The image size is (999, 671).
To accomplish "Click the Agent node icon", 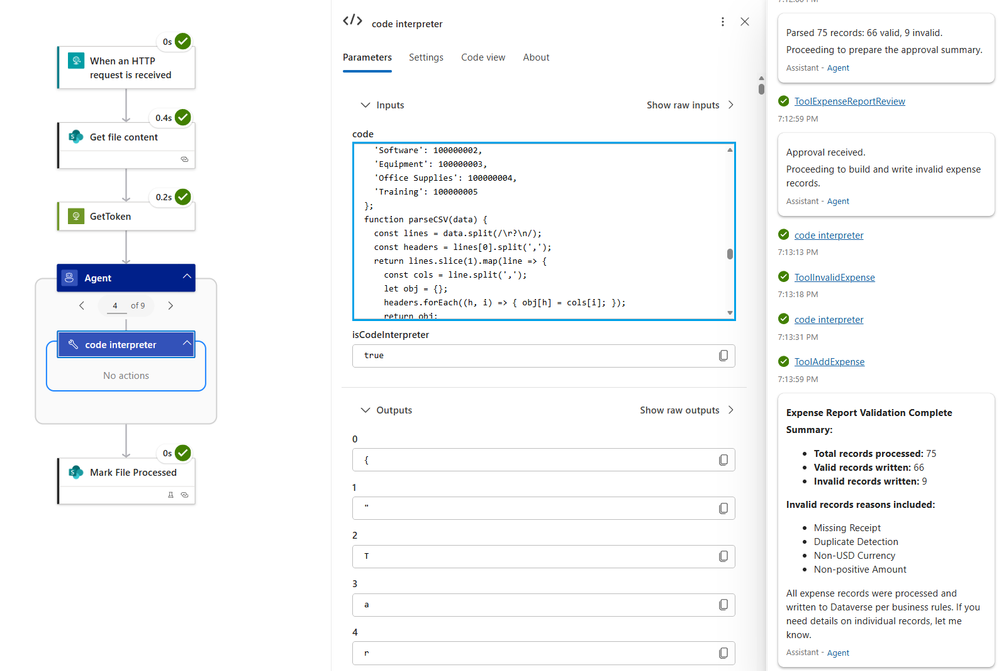I will 70,278.
